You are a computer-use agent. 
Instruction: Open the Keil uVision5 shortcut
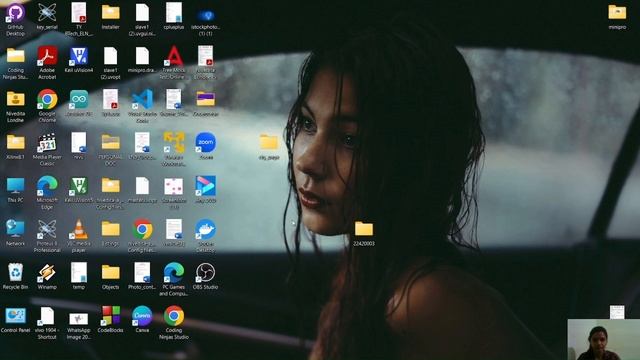[x=79, y=186]
